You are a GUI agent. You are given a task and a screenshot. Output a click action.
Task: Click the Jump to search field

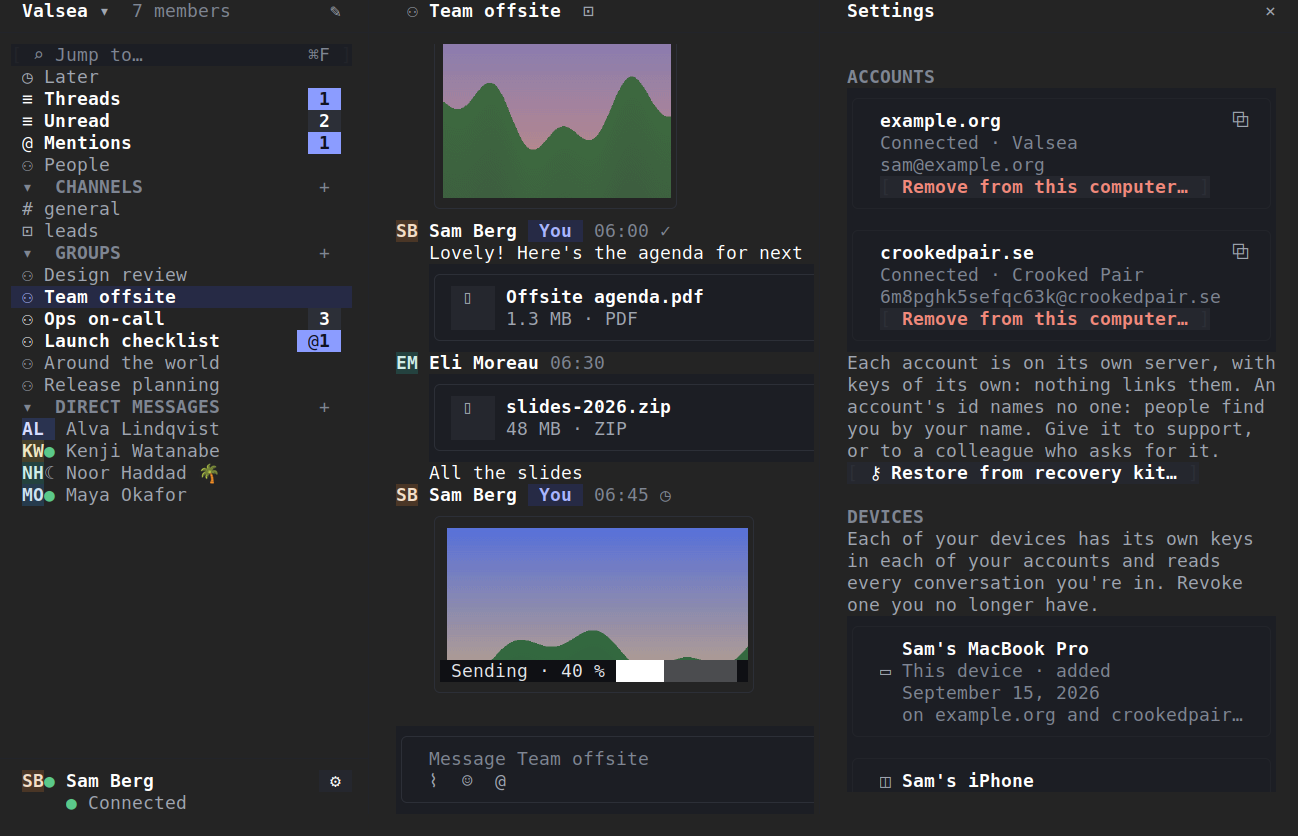tap(181, 55)
